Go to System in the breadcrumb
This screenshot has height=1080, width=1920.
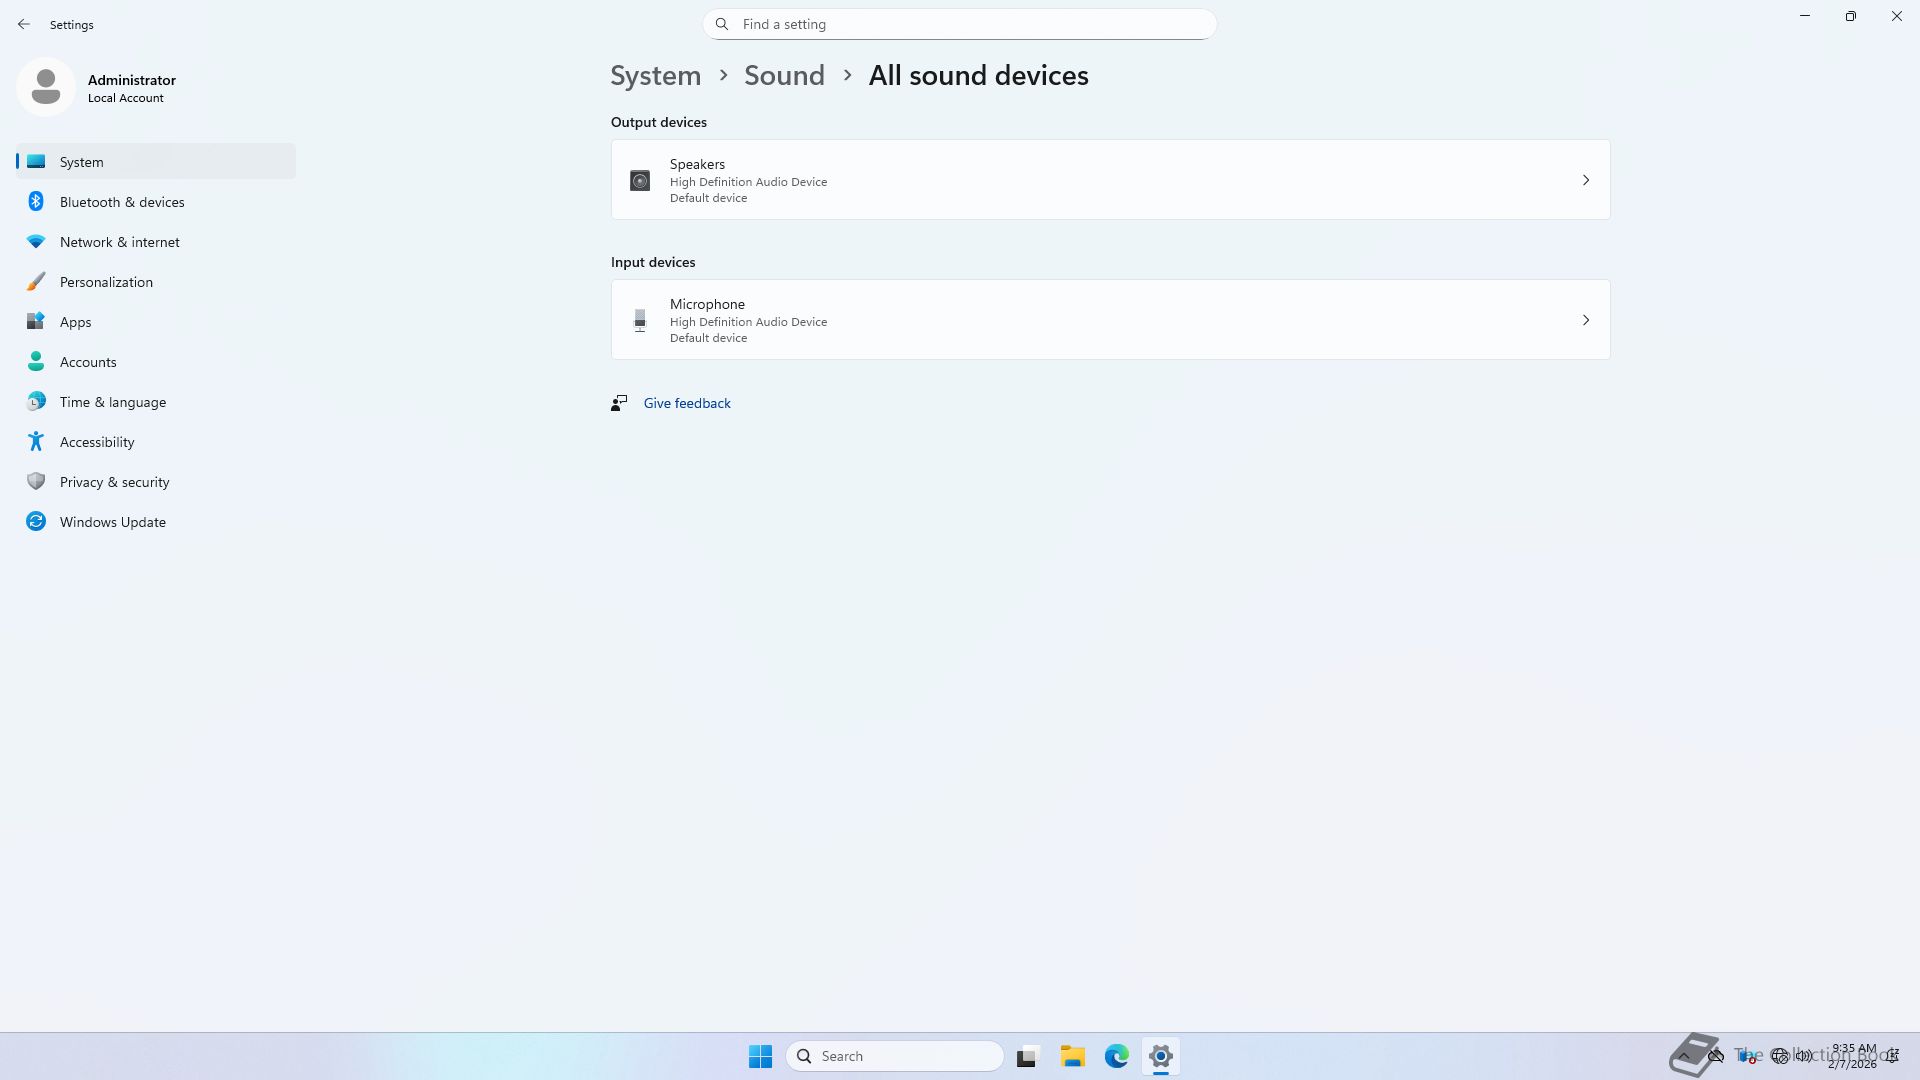point(655,76)
